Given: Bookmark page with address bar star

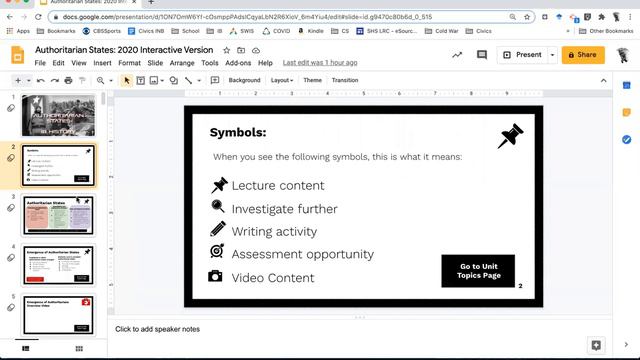Looking at the screenshot, I should click(527, 17).
